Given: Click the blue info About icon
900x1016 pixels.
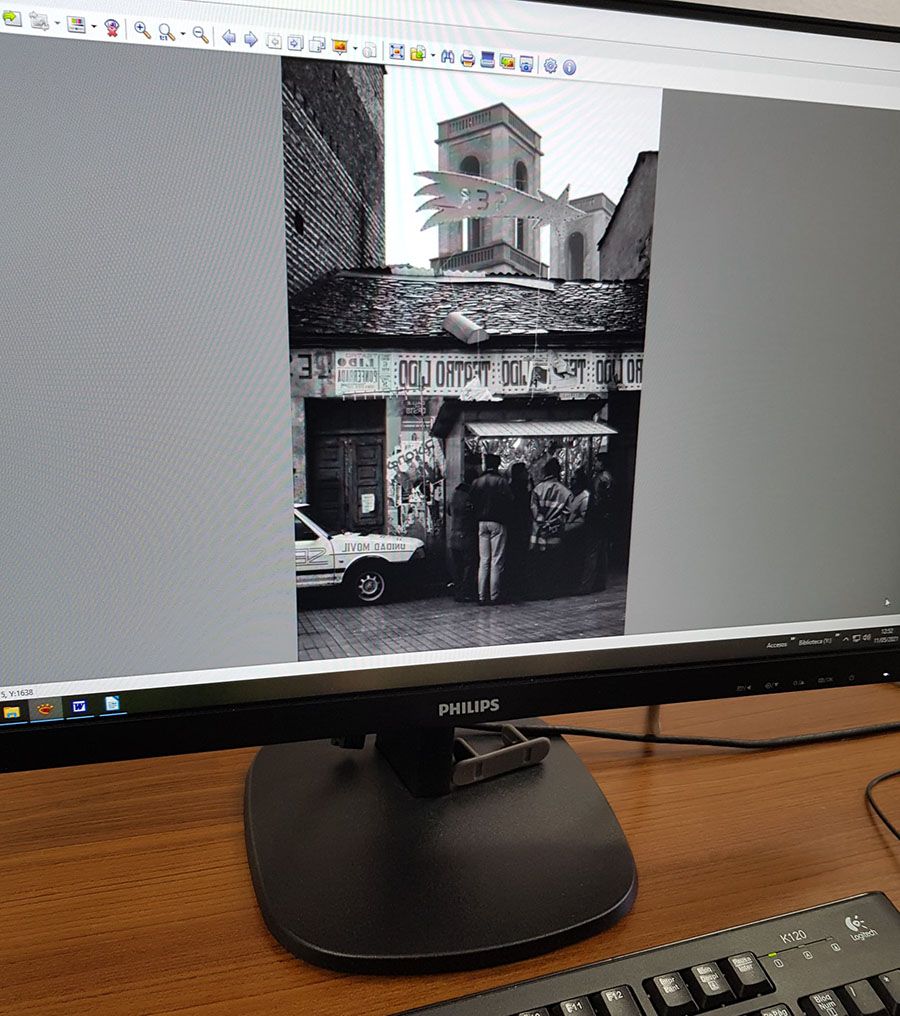Looking at the screenshot, I should point(570,67).
